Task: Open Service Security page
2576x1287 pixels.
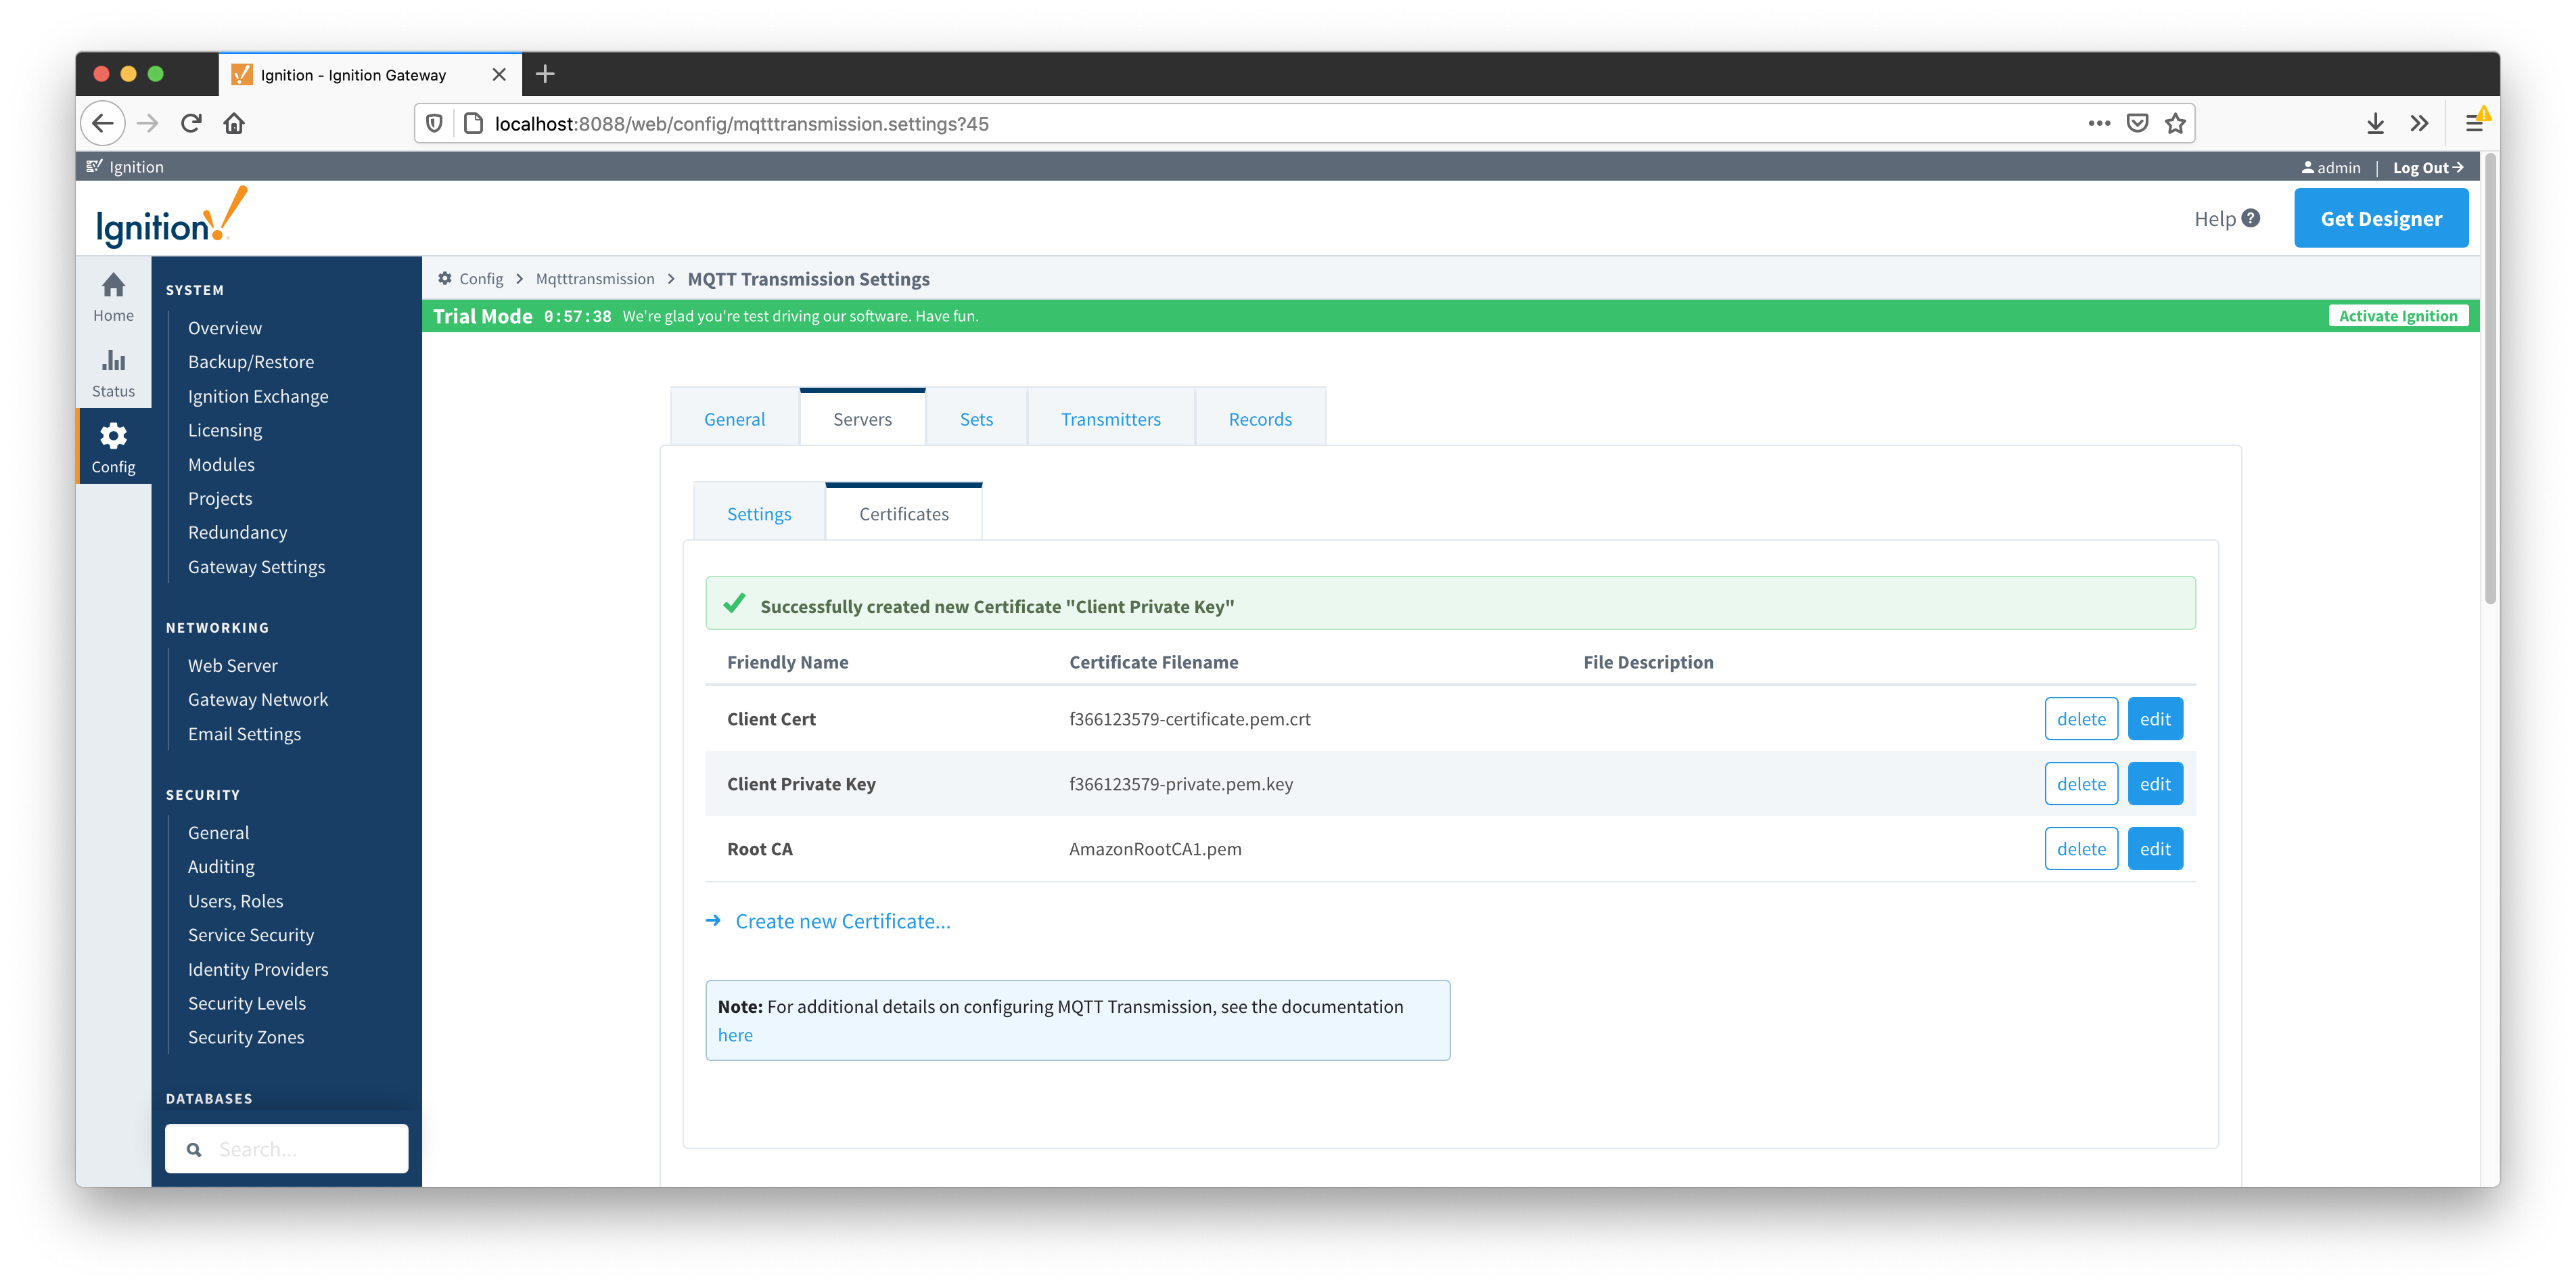Action: point(251,935)
